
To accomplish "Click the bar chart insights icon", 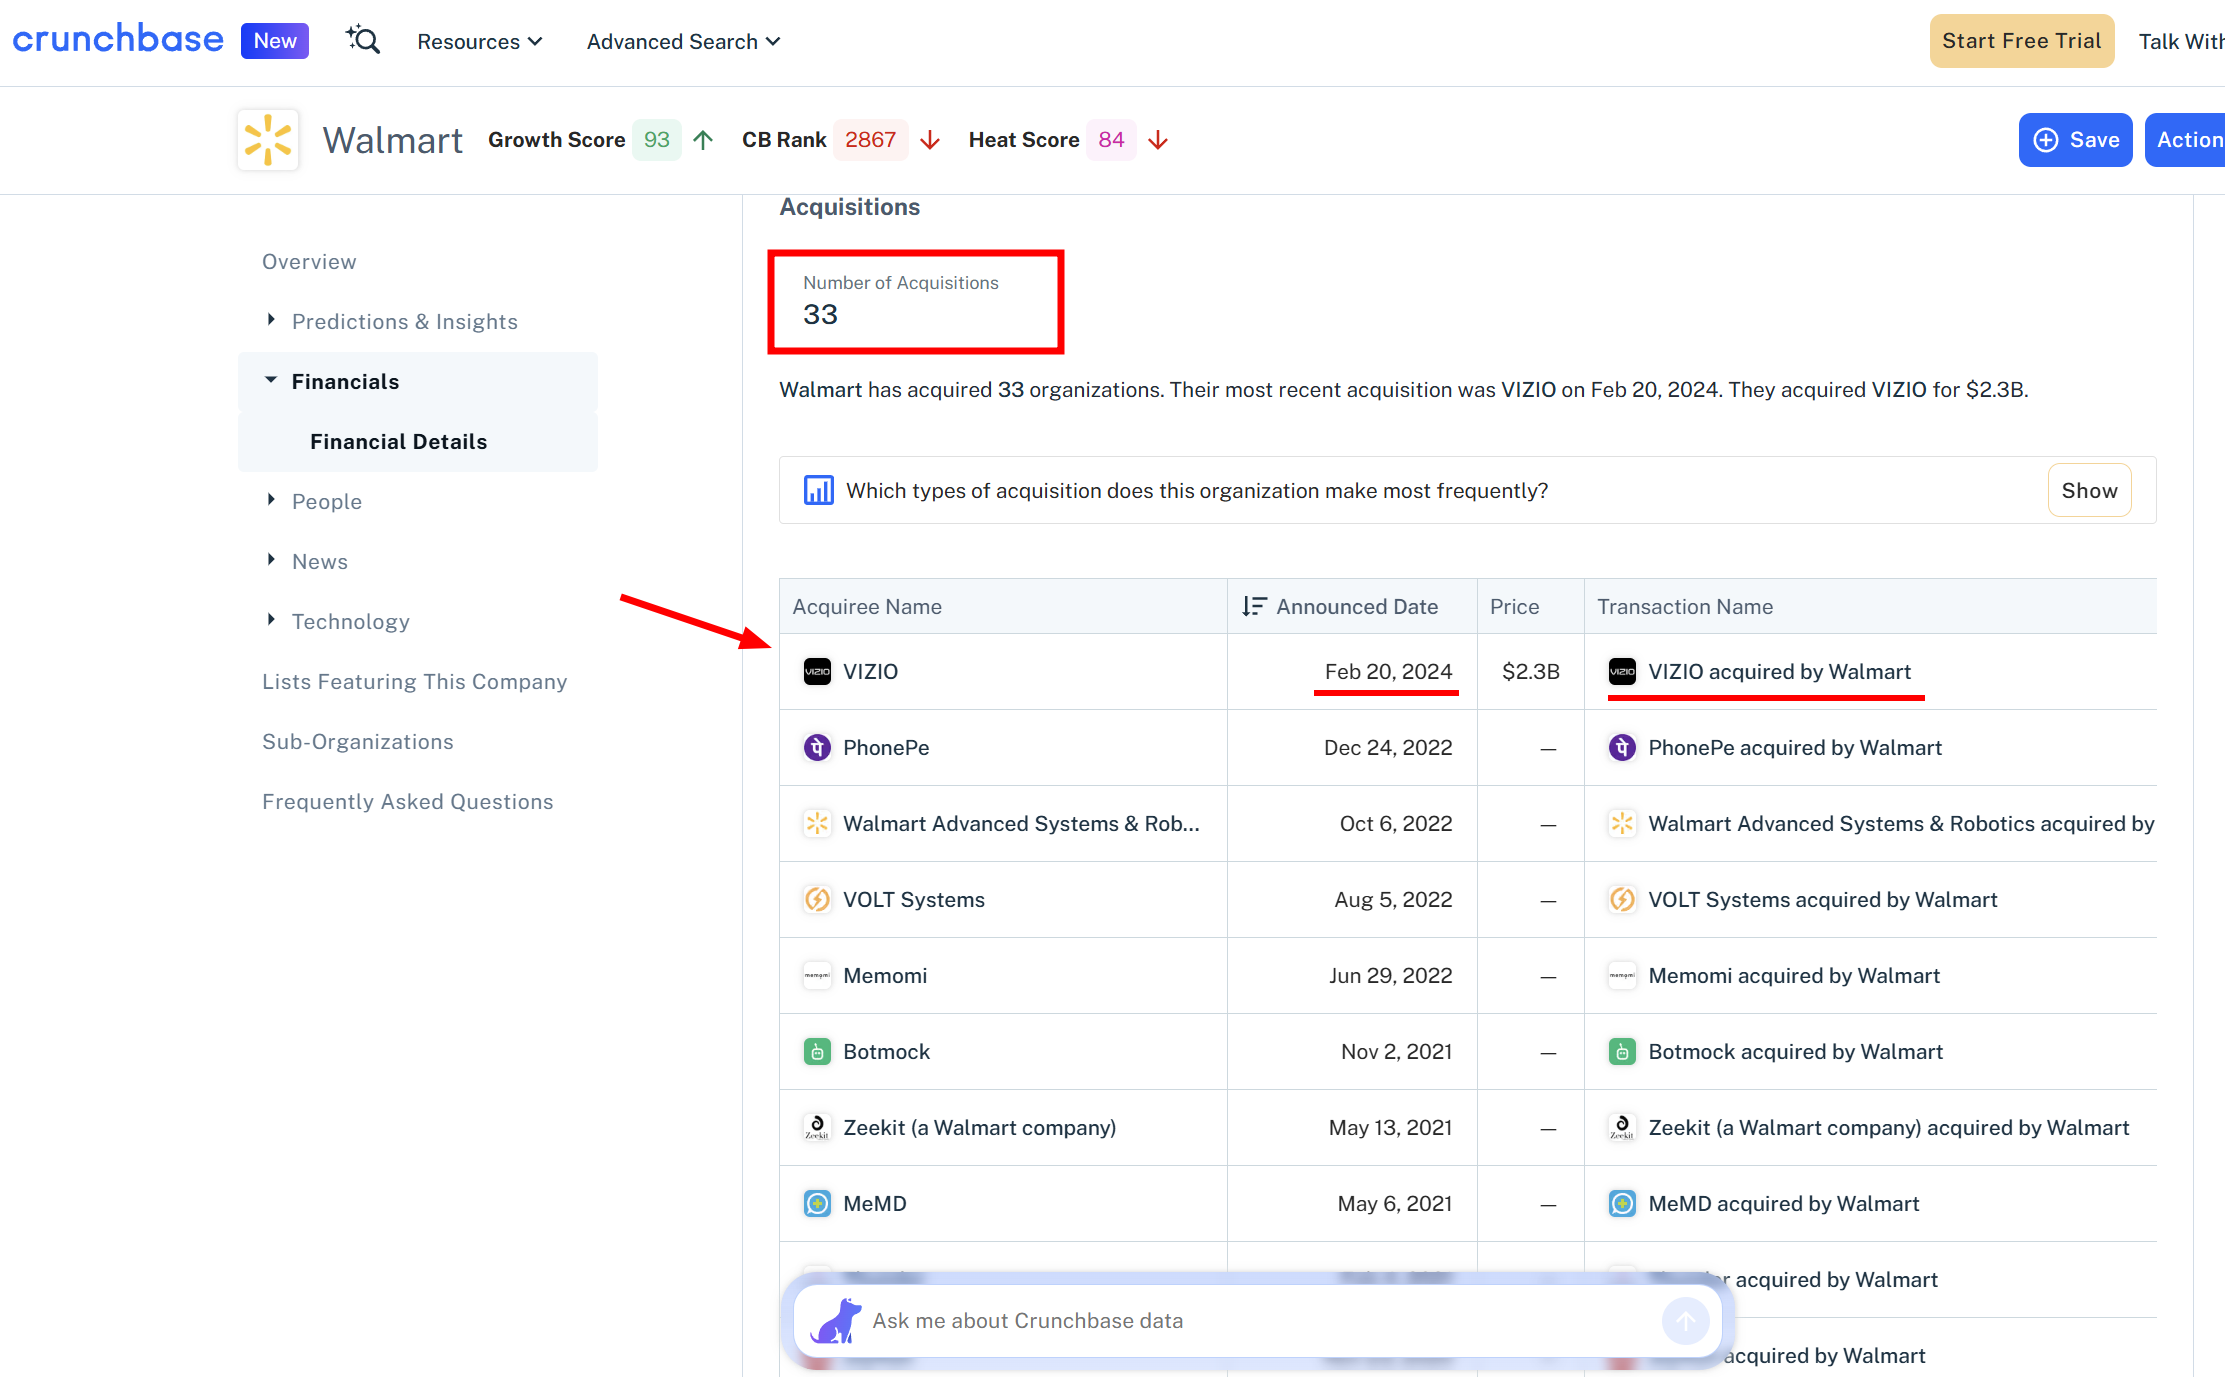I will coord(818,491).
